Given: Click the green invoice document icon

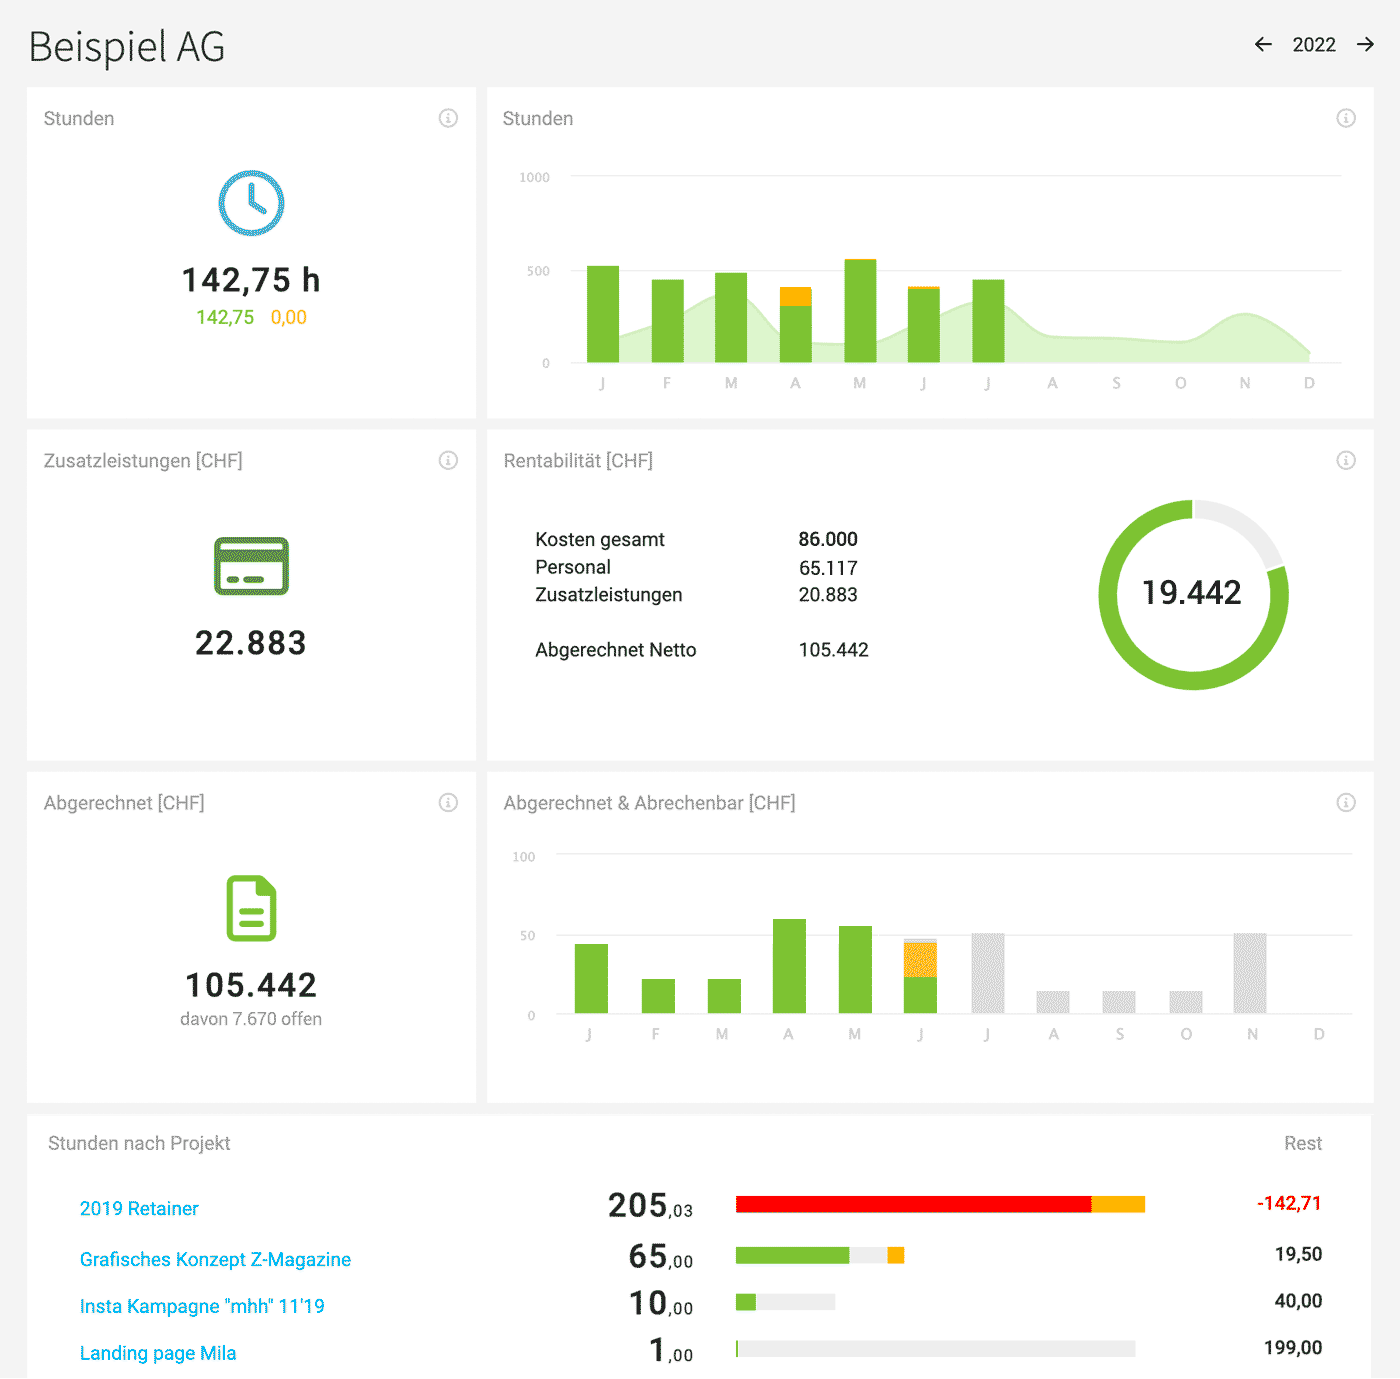Looking at the screenshot, I should (x=251, y=908).
